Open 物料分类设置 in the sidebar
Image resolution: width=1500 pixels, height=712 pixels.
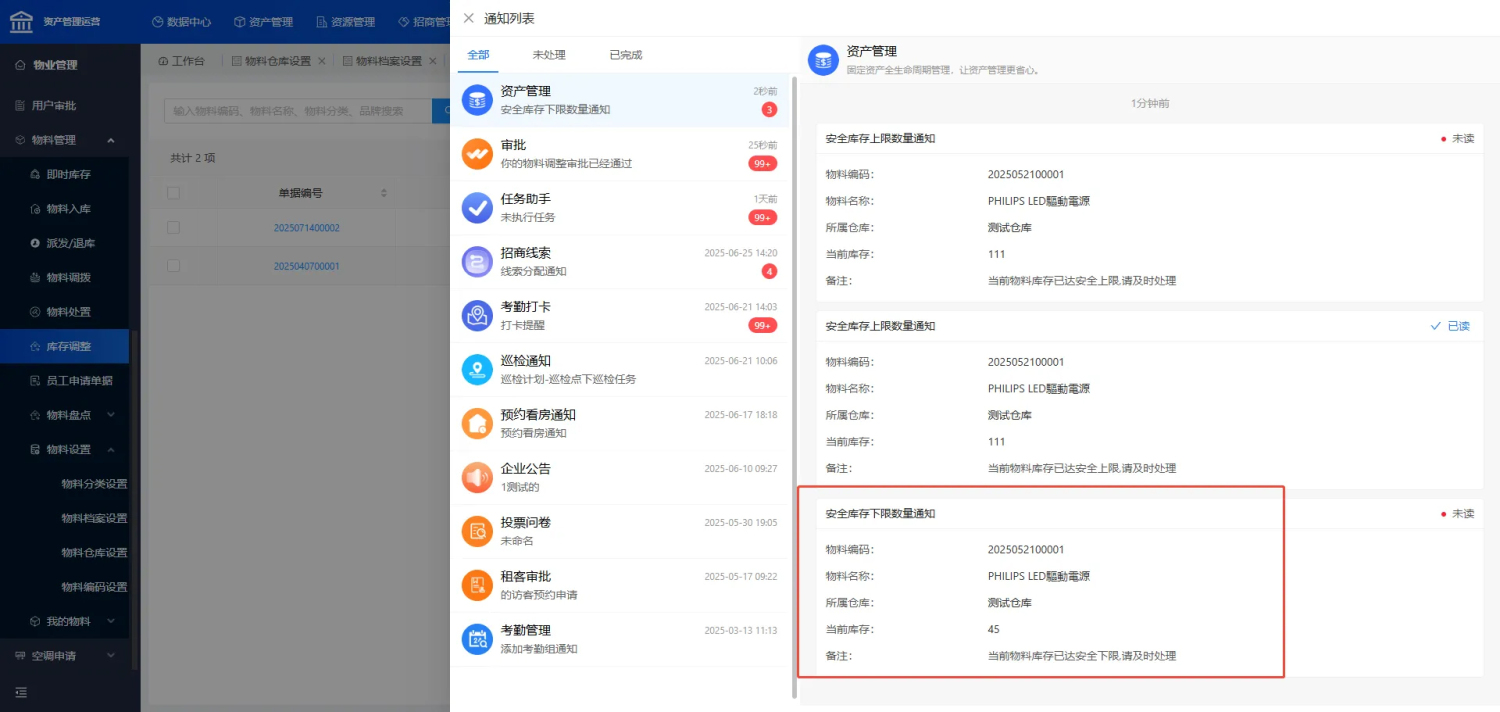point(94,484)
